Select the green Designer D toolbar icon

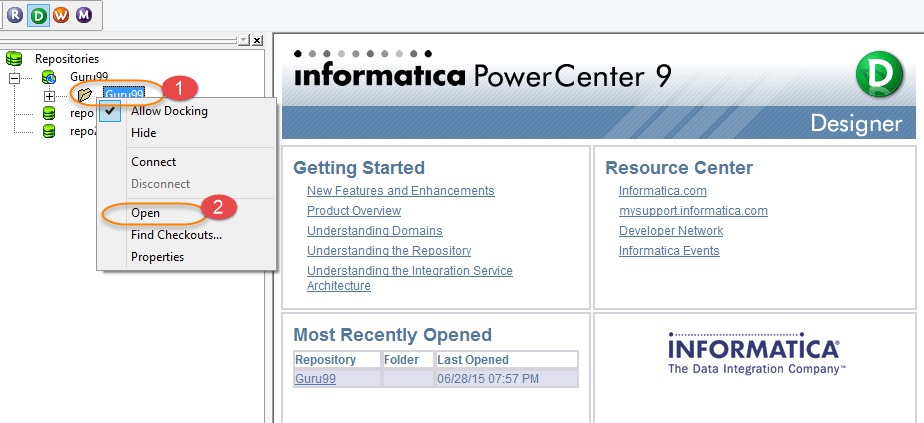coord(38,16)
